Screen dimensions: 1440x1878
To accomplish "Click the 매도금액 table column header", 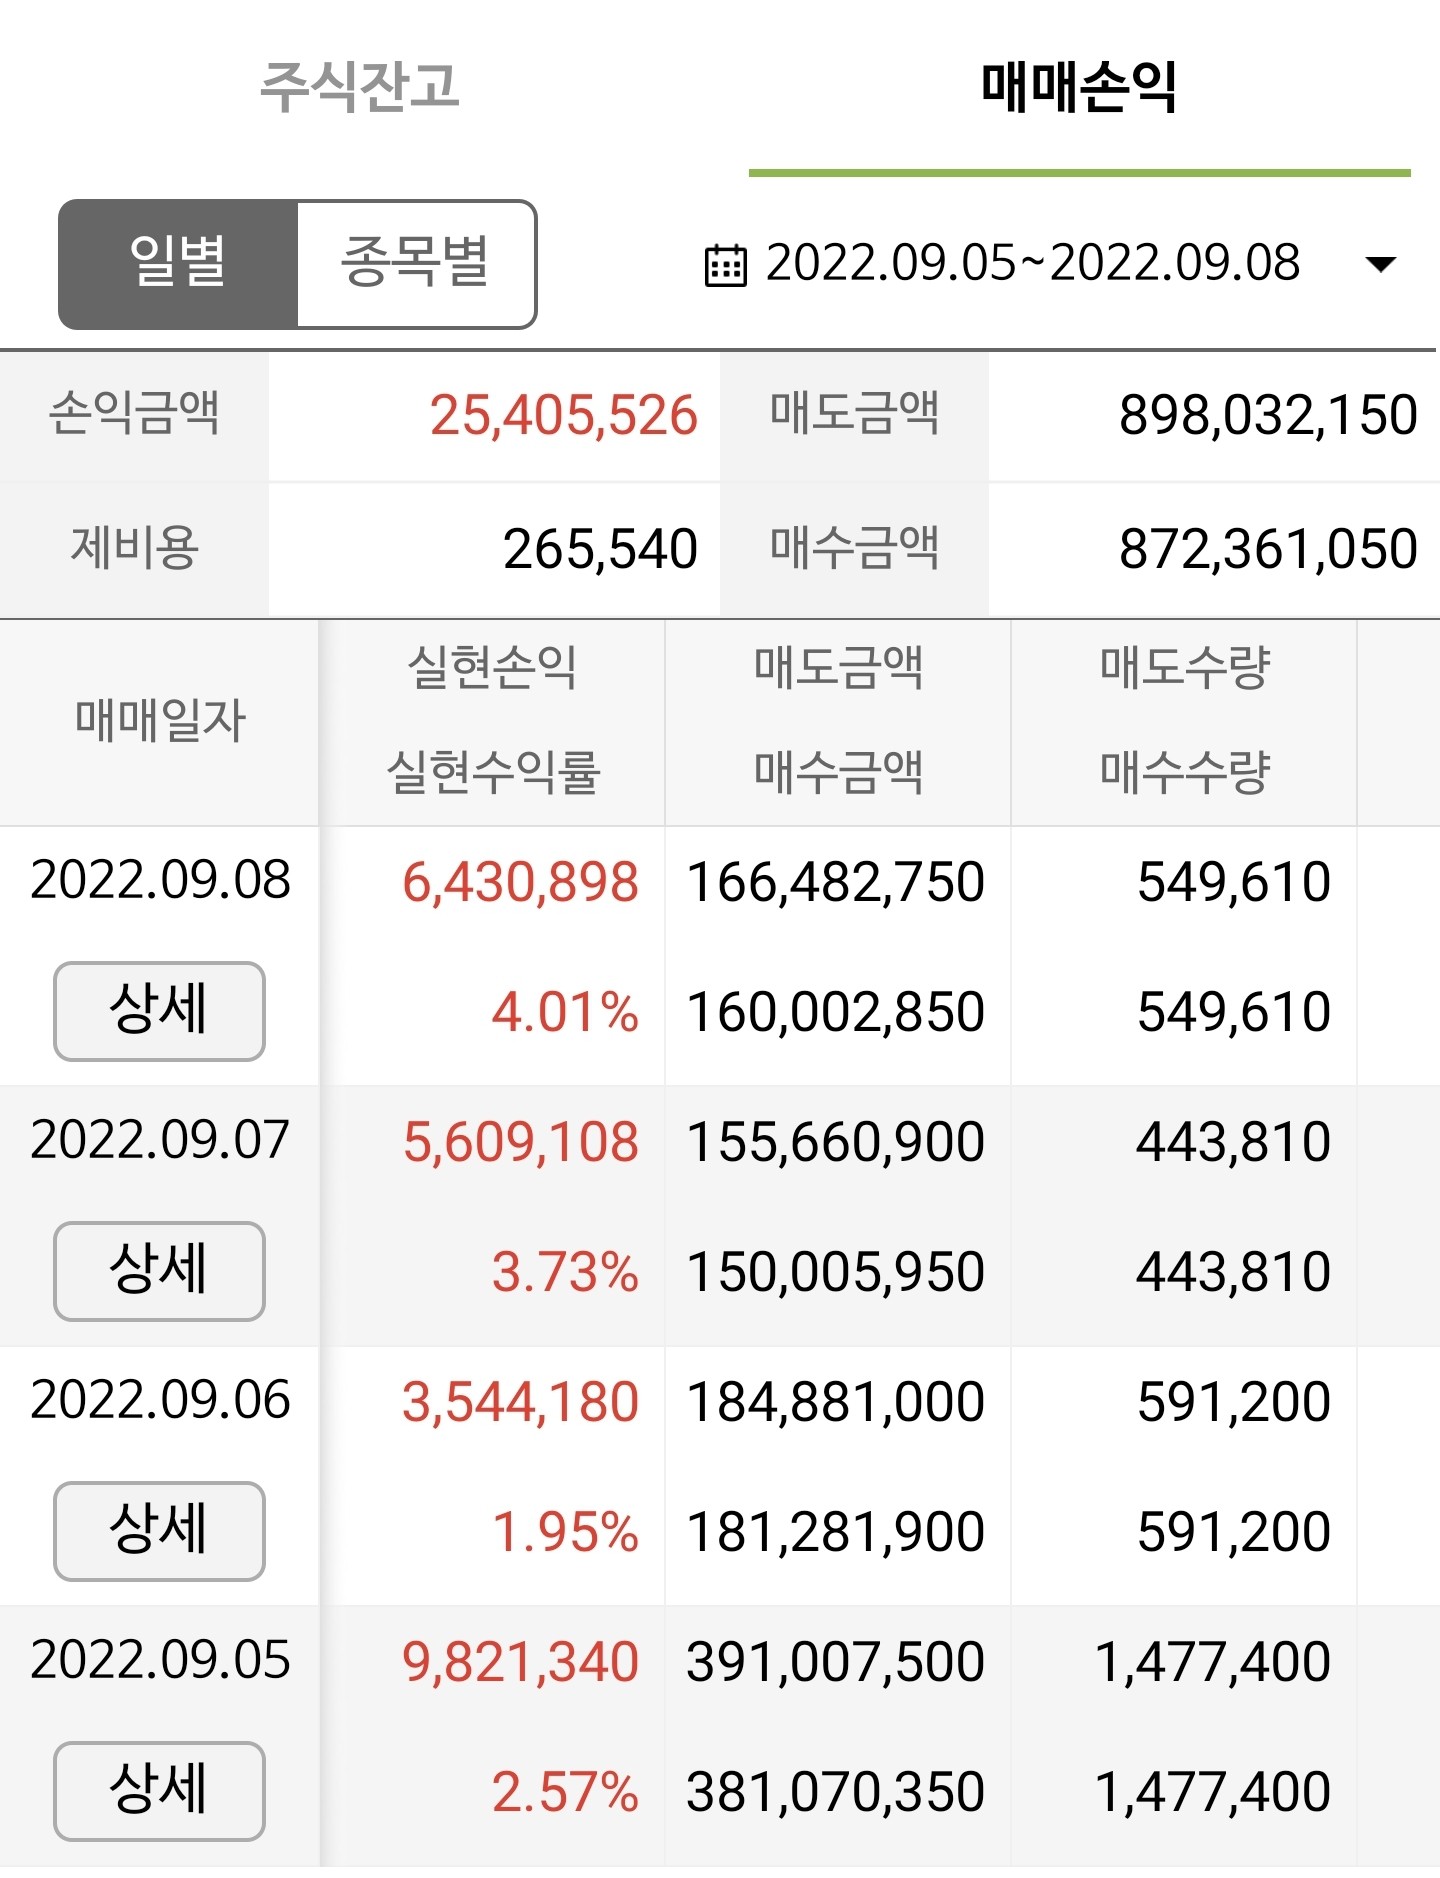I will tap(838, 668).
